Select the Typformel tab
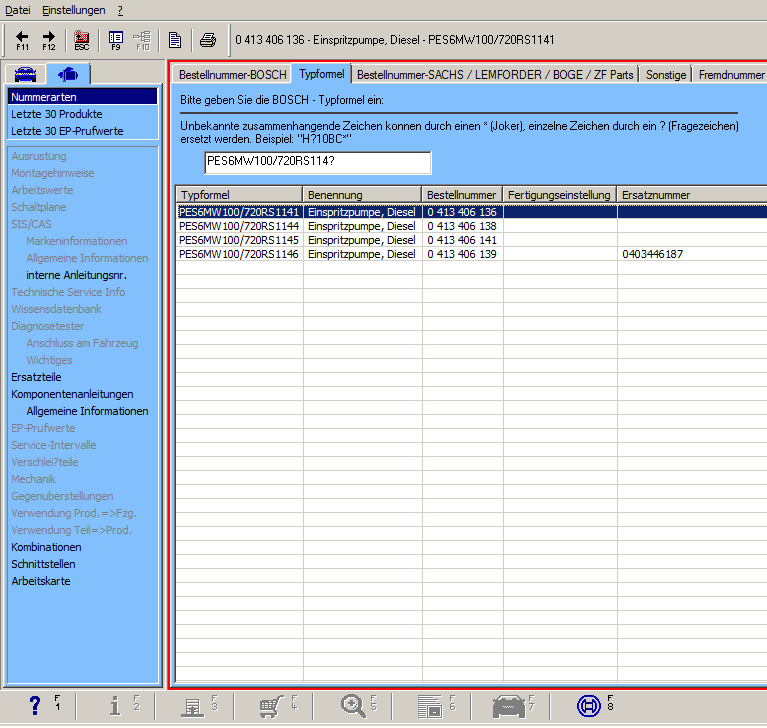 tap(322, 74)
